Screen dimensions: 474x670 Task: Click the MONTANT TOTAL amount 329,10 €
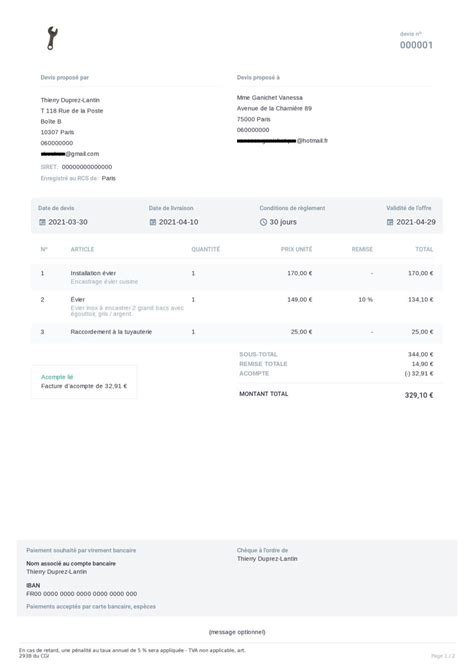[x=419, y=395]
